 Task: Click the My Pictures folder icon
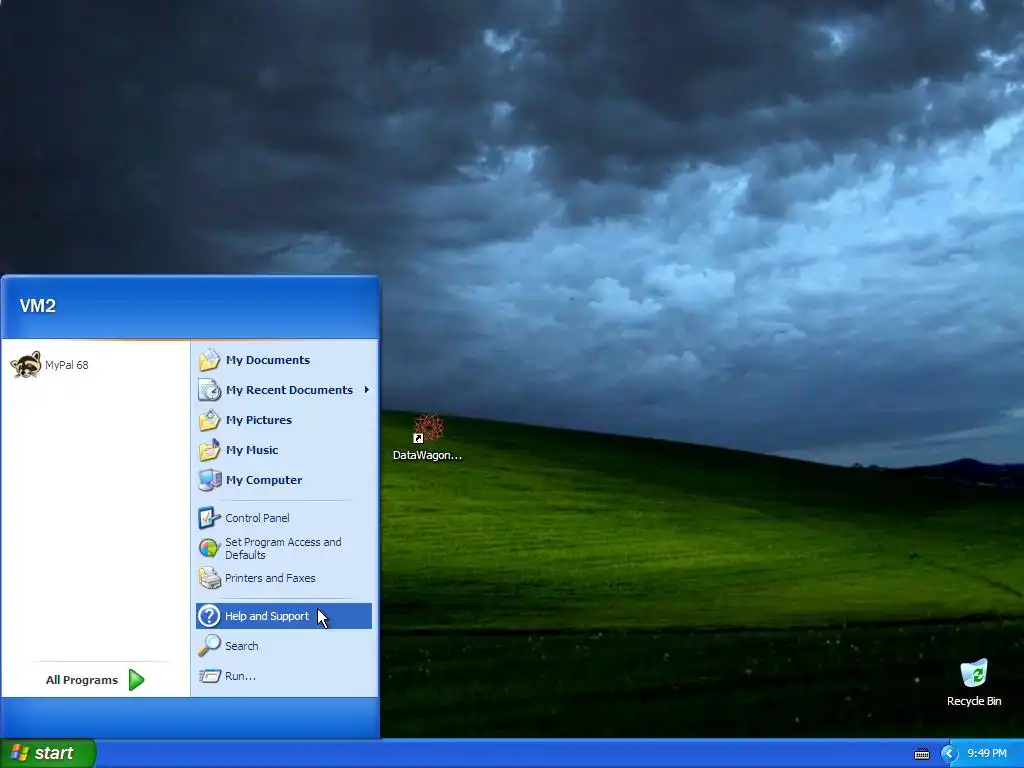209,420
